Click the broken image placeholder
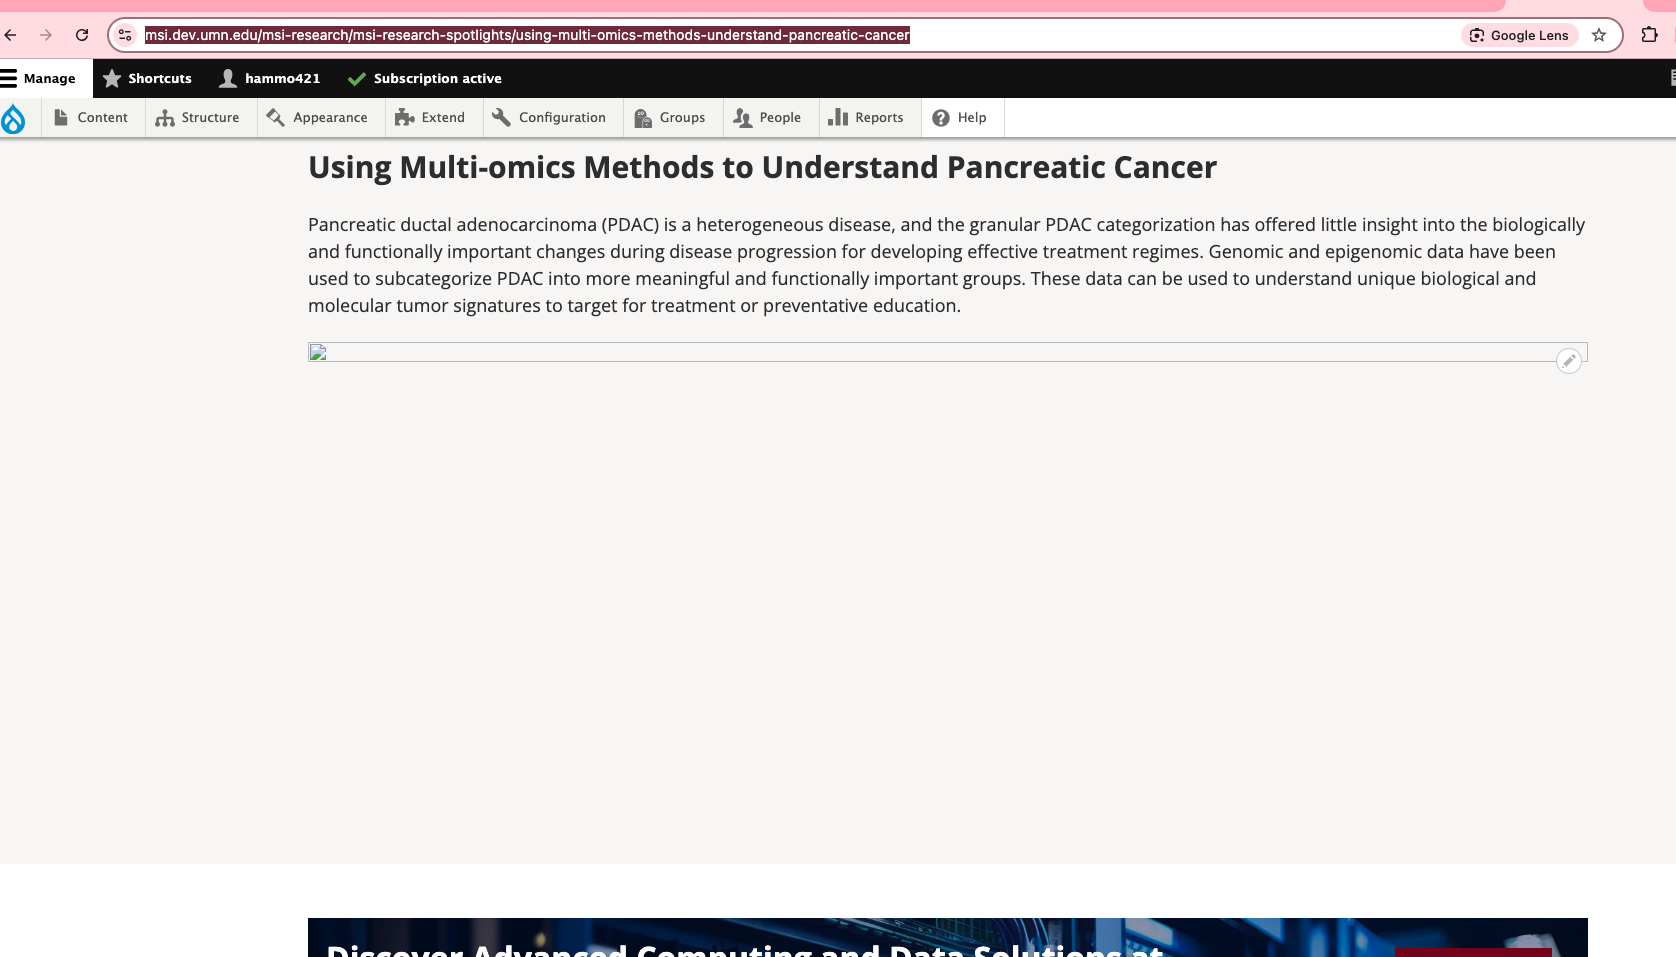 [x=318, y=352]
